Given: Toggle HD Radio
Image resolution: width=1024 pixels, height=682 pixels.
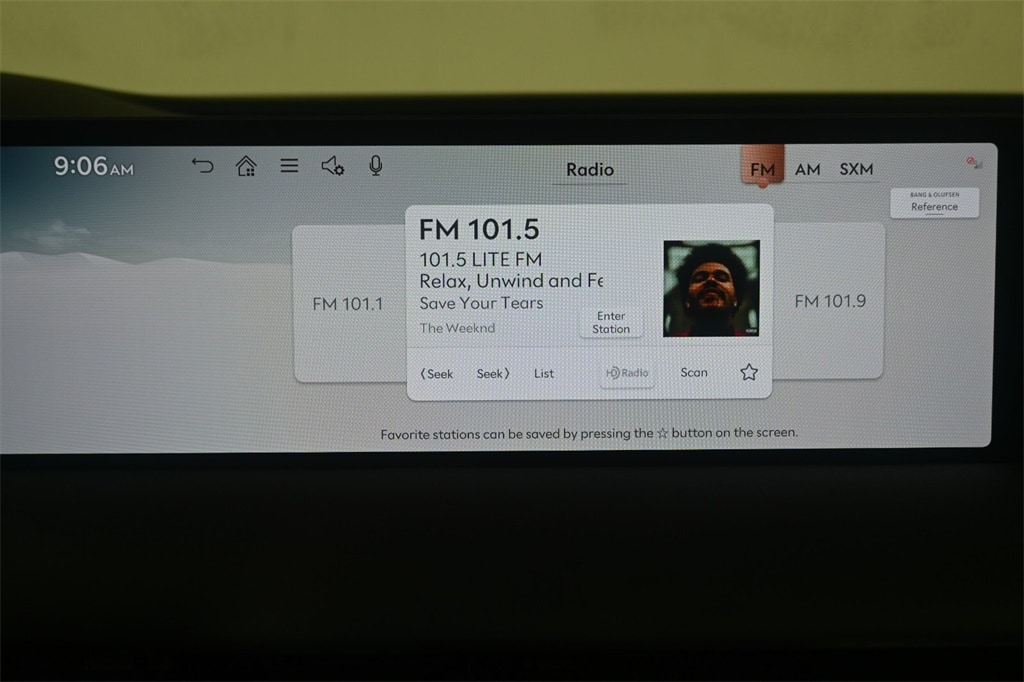Looking at the screenshot, I should pyautogui.click(x=627, y=373).
